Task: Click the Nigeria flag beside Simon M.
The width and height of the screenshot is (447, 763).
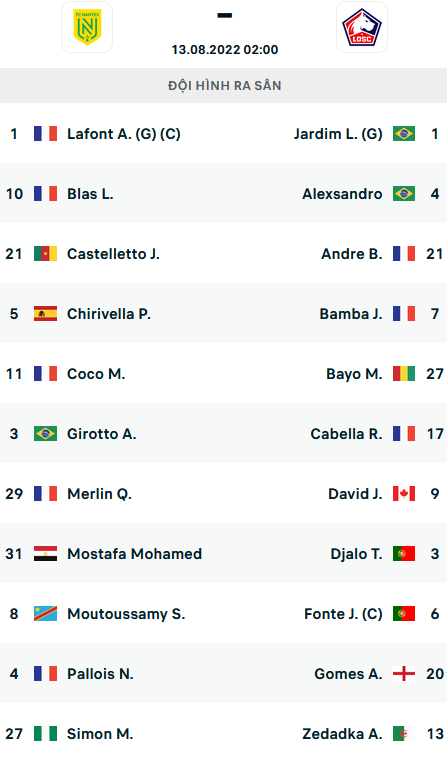Action: pos(45,733)
